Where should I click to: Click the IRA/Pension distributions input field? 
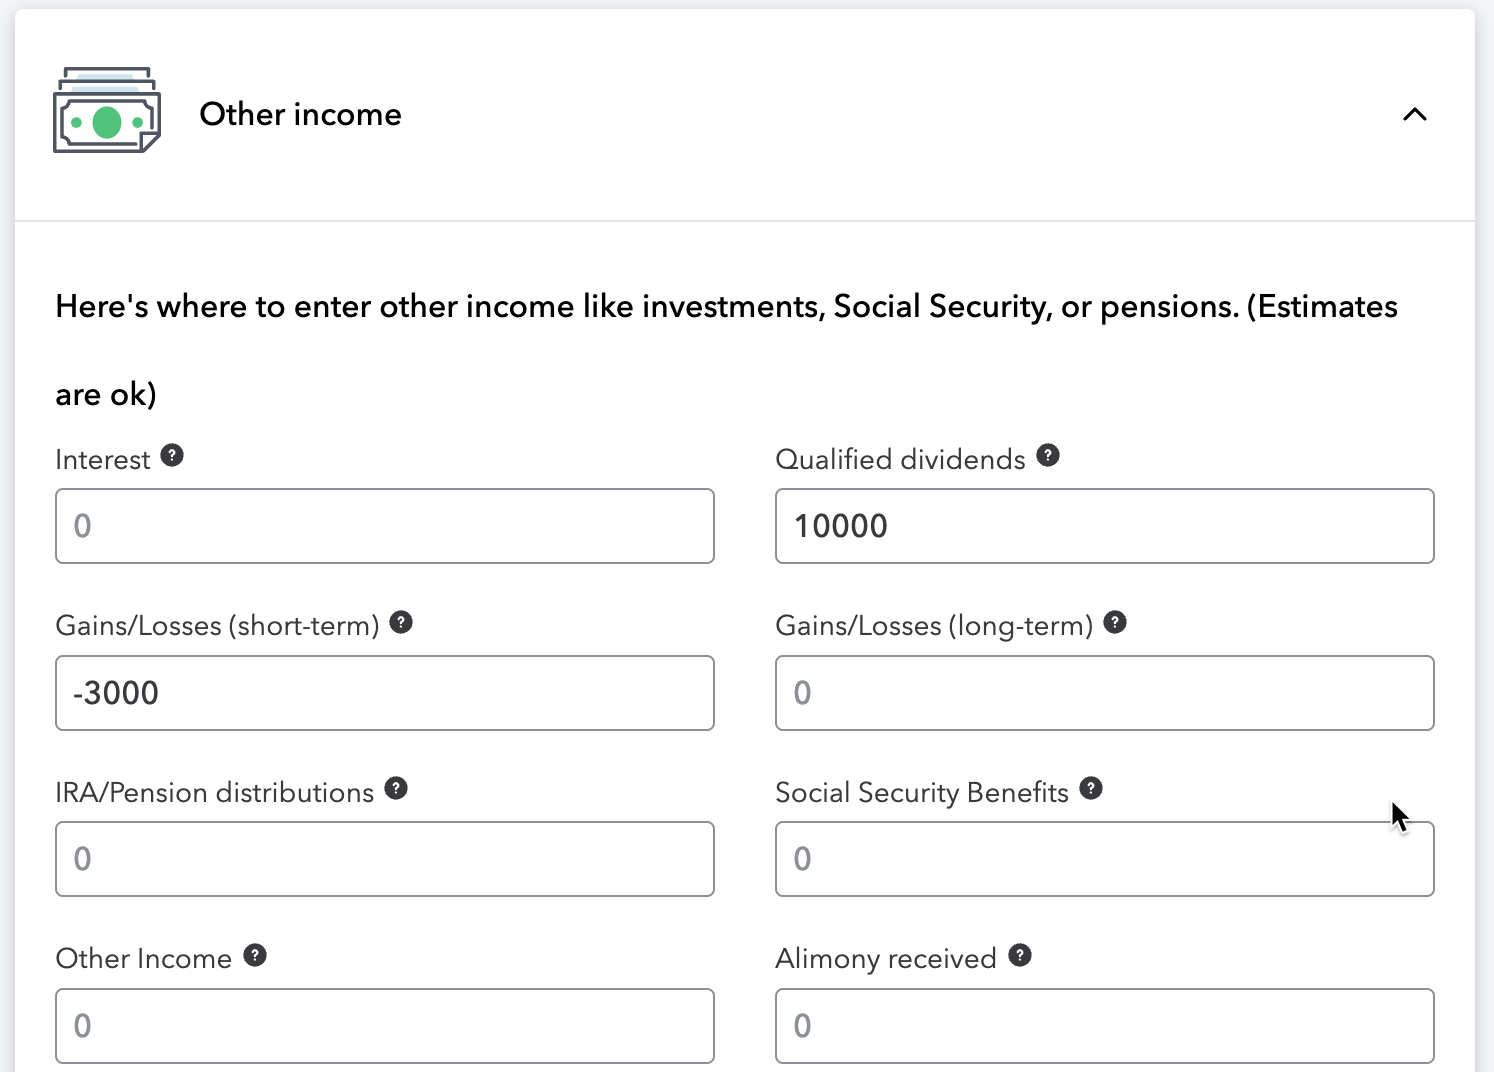pos(385,859)
